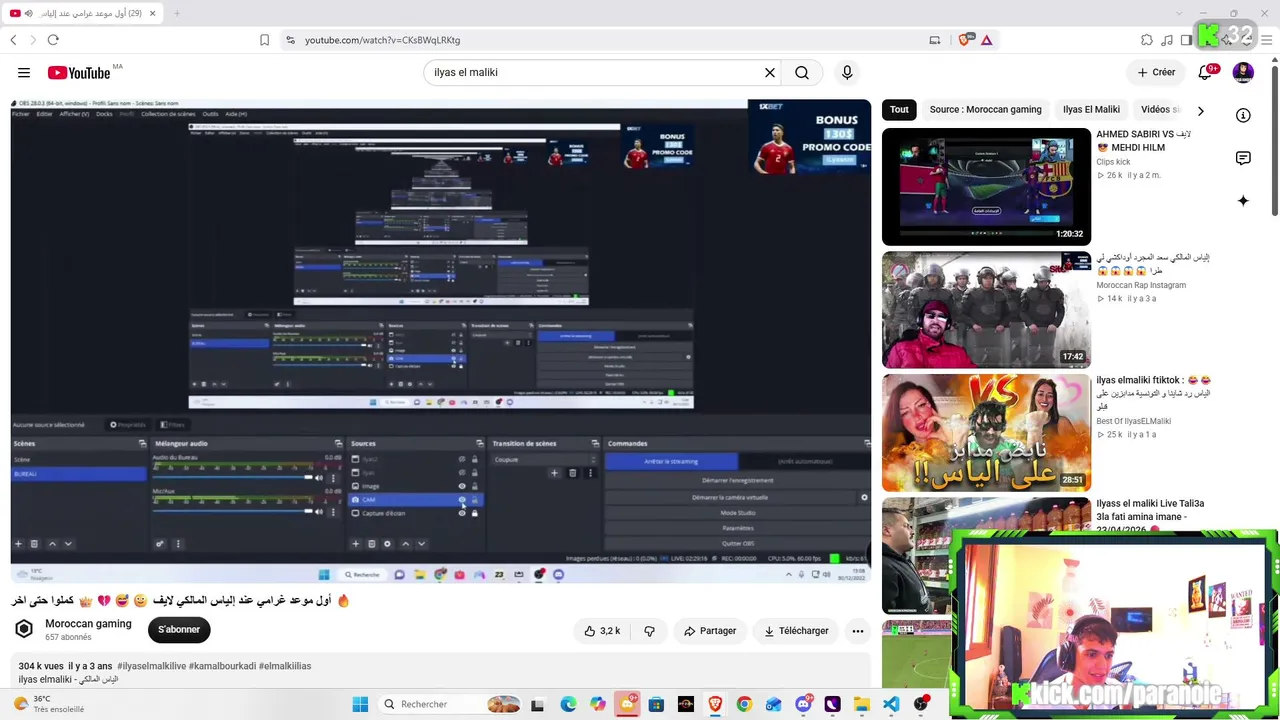The width and height of the screenshot is (1280, 720).
Task: Open the YouTube guide hamburger menu
Action: point(24,72)
